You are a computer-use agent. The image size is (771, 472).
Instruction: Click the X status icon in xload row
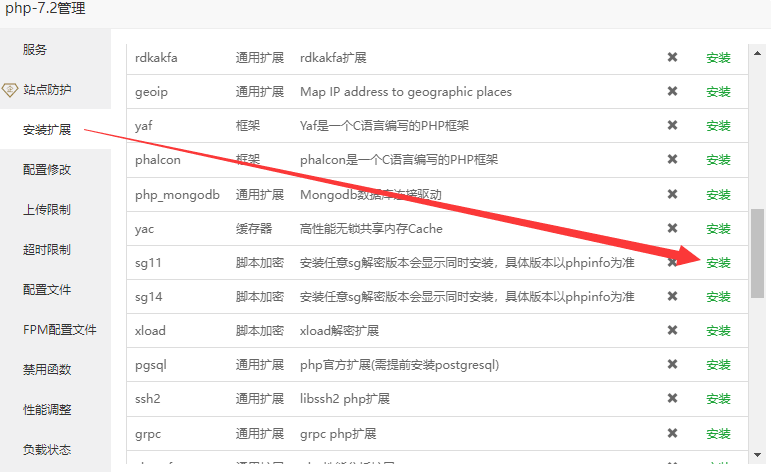coord(672,330)
